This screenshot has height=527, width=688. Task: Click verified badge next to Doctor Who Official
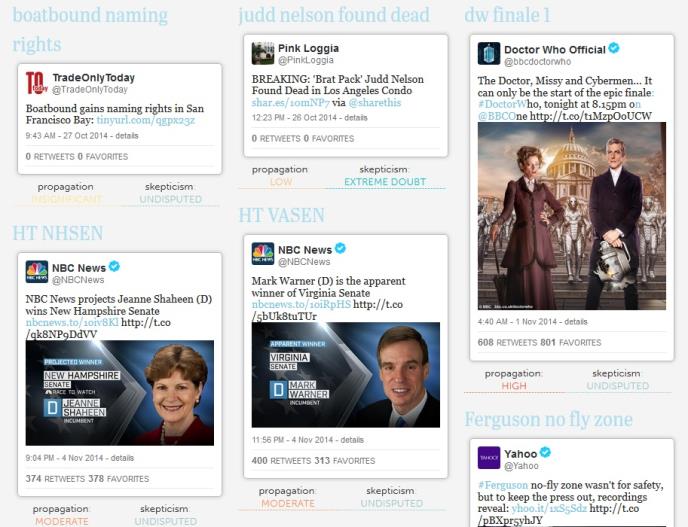point(614,48)
